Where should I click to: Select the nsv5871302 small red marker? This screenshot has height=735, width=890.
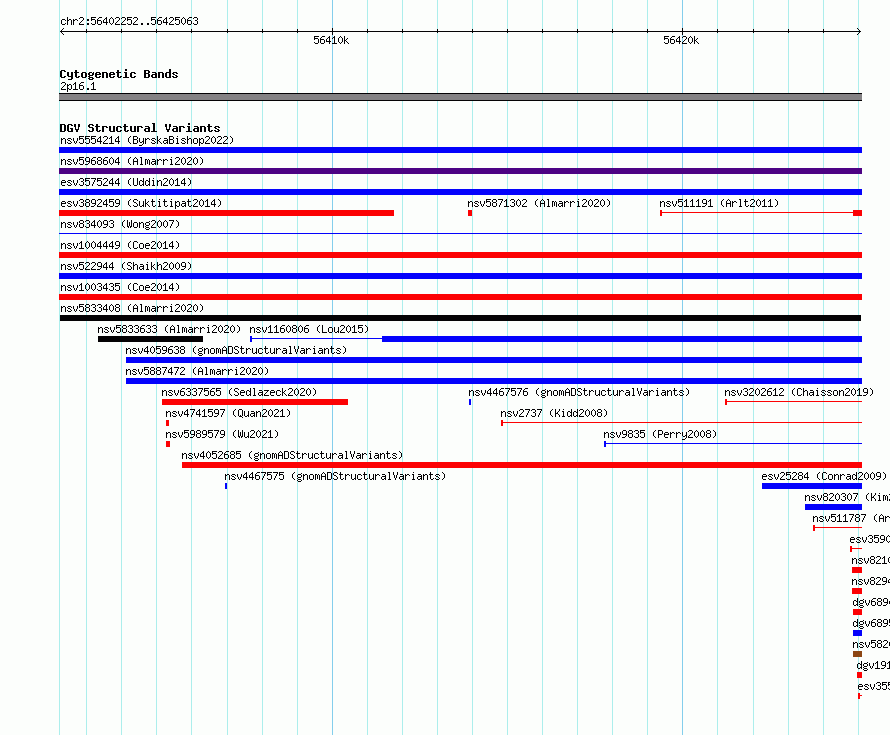tap(470, 213)
